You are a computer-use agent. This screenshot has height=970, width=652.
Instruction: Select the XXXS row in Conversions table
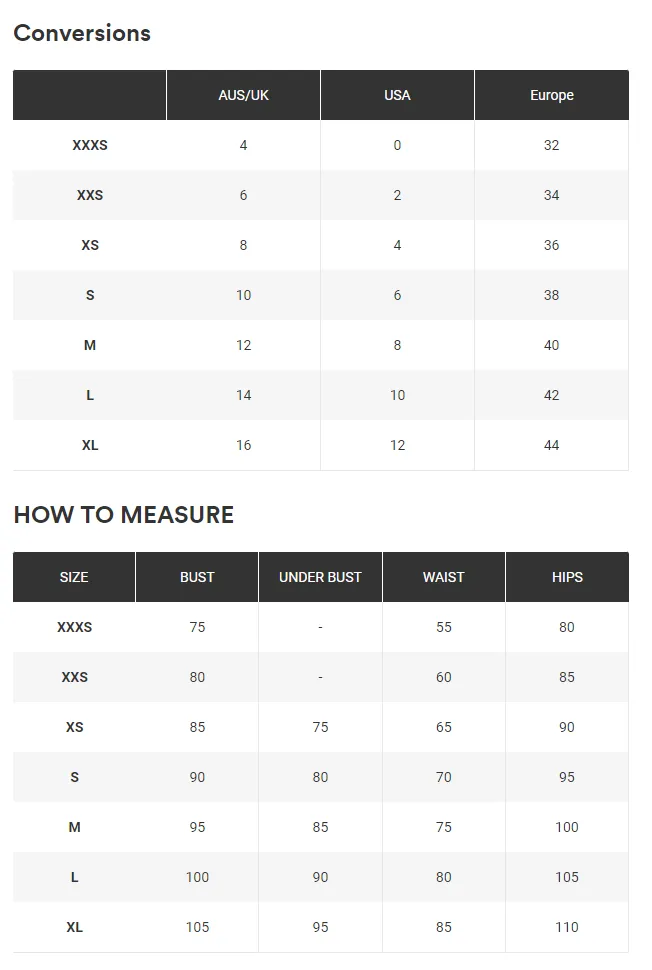coord(320,145)
